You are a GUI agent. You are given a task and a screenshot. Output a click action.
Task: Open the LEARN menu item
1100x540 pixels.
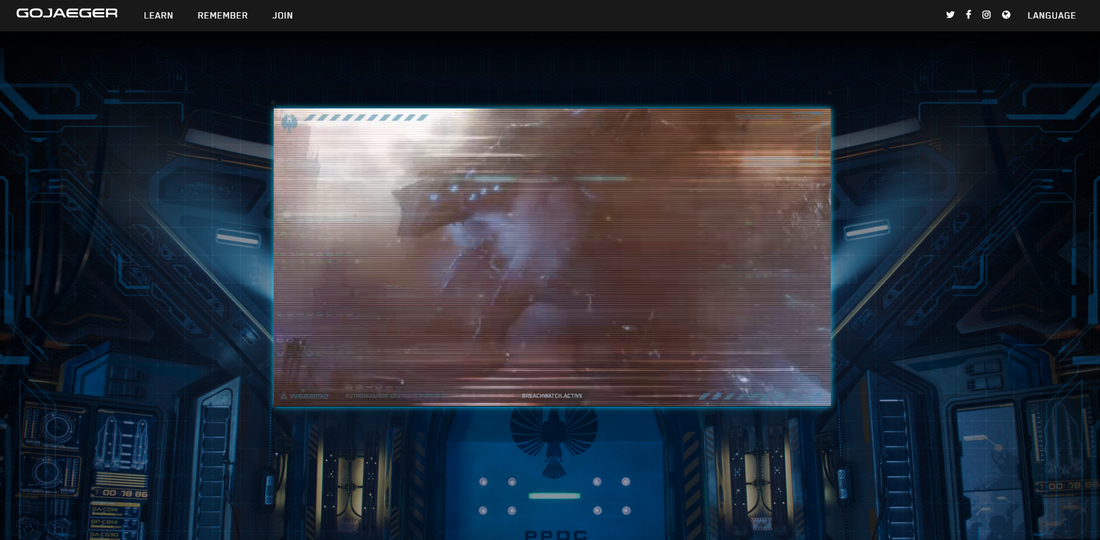click(159, 15)
